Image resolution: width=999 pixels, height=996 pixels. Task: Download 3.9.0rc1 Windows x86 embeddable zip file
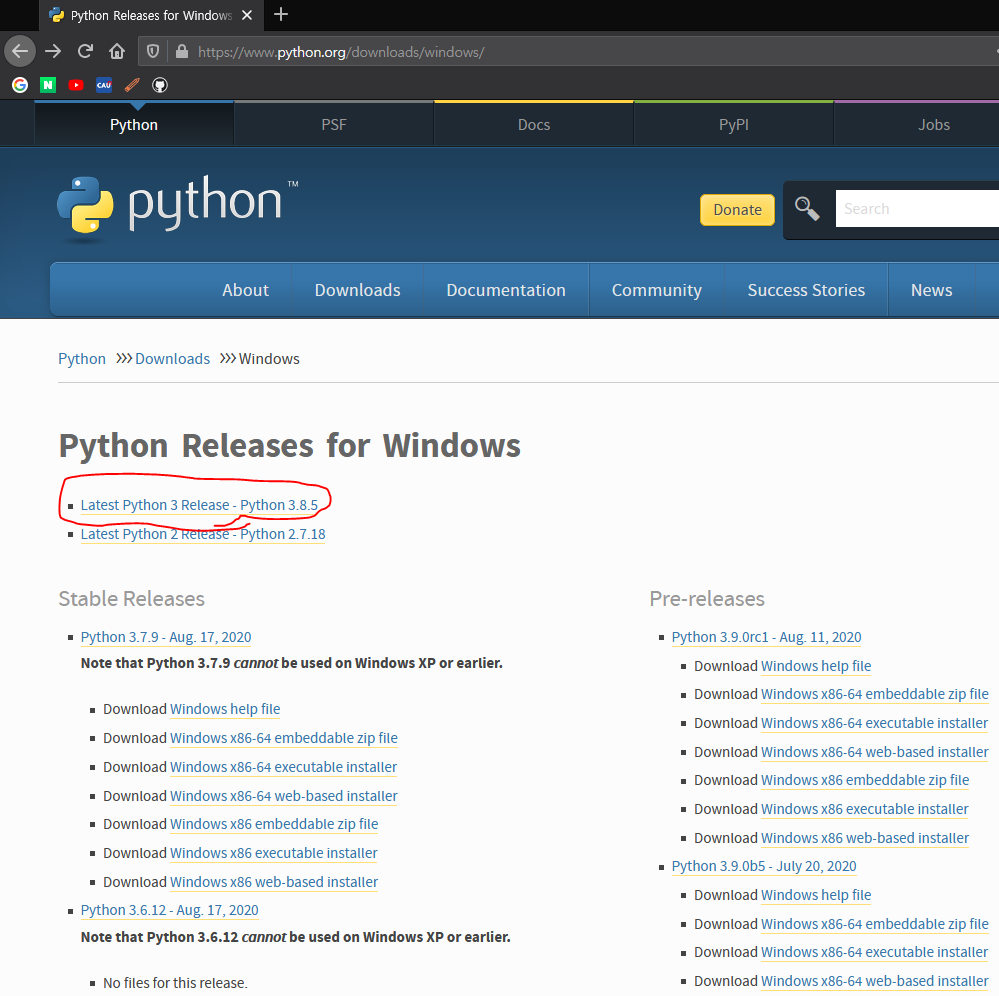[865, 780]
